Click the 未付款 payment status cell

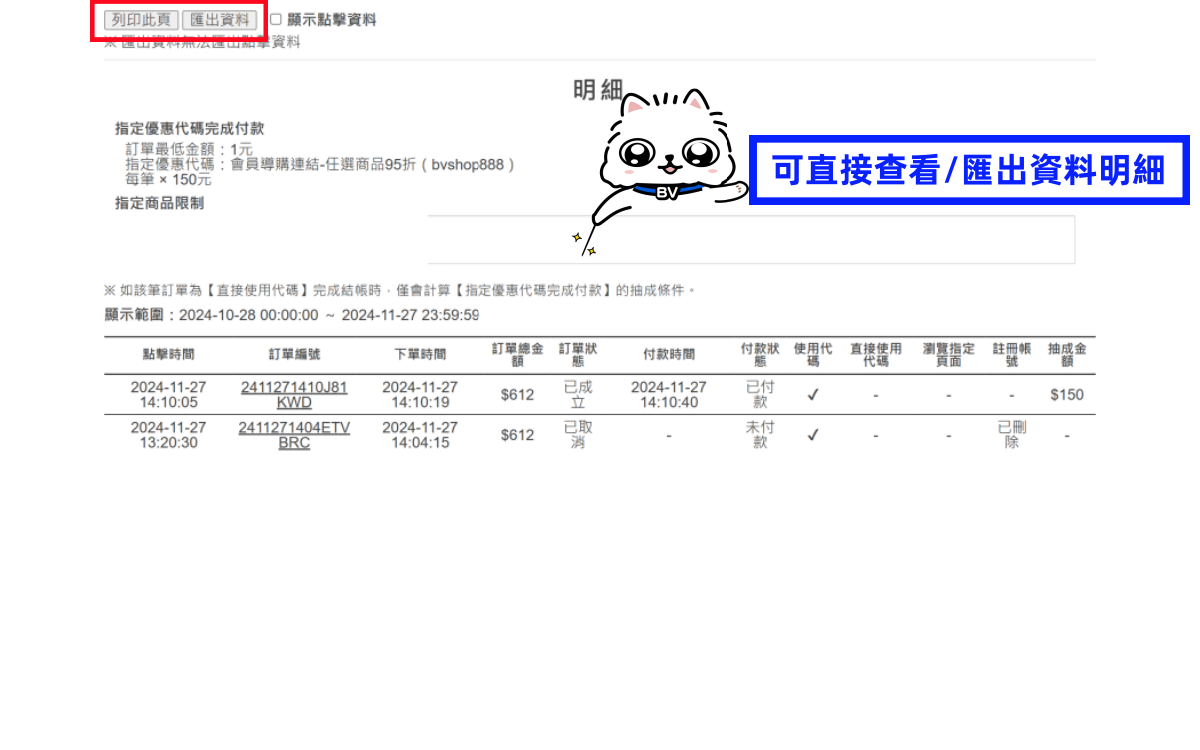(x=760, y=434)
